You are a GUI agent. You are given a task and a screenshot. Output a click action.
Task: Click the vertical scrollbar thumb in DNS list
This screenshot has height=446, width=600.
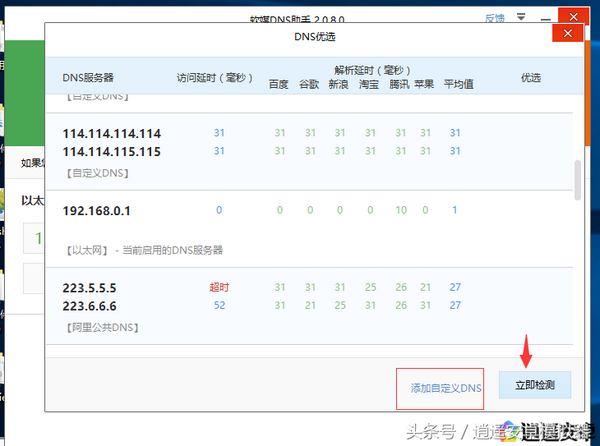[x=577, y=180]
